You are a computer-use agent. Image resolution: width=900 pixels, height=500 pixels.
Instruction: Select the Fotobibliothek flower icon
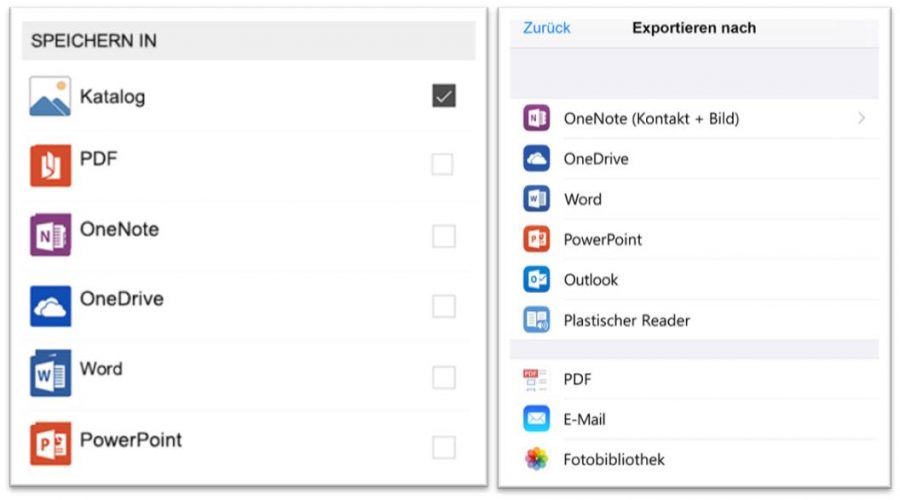(x=536, y=459)
